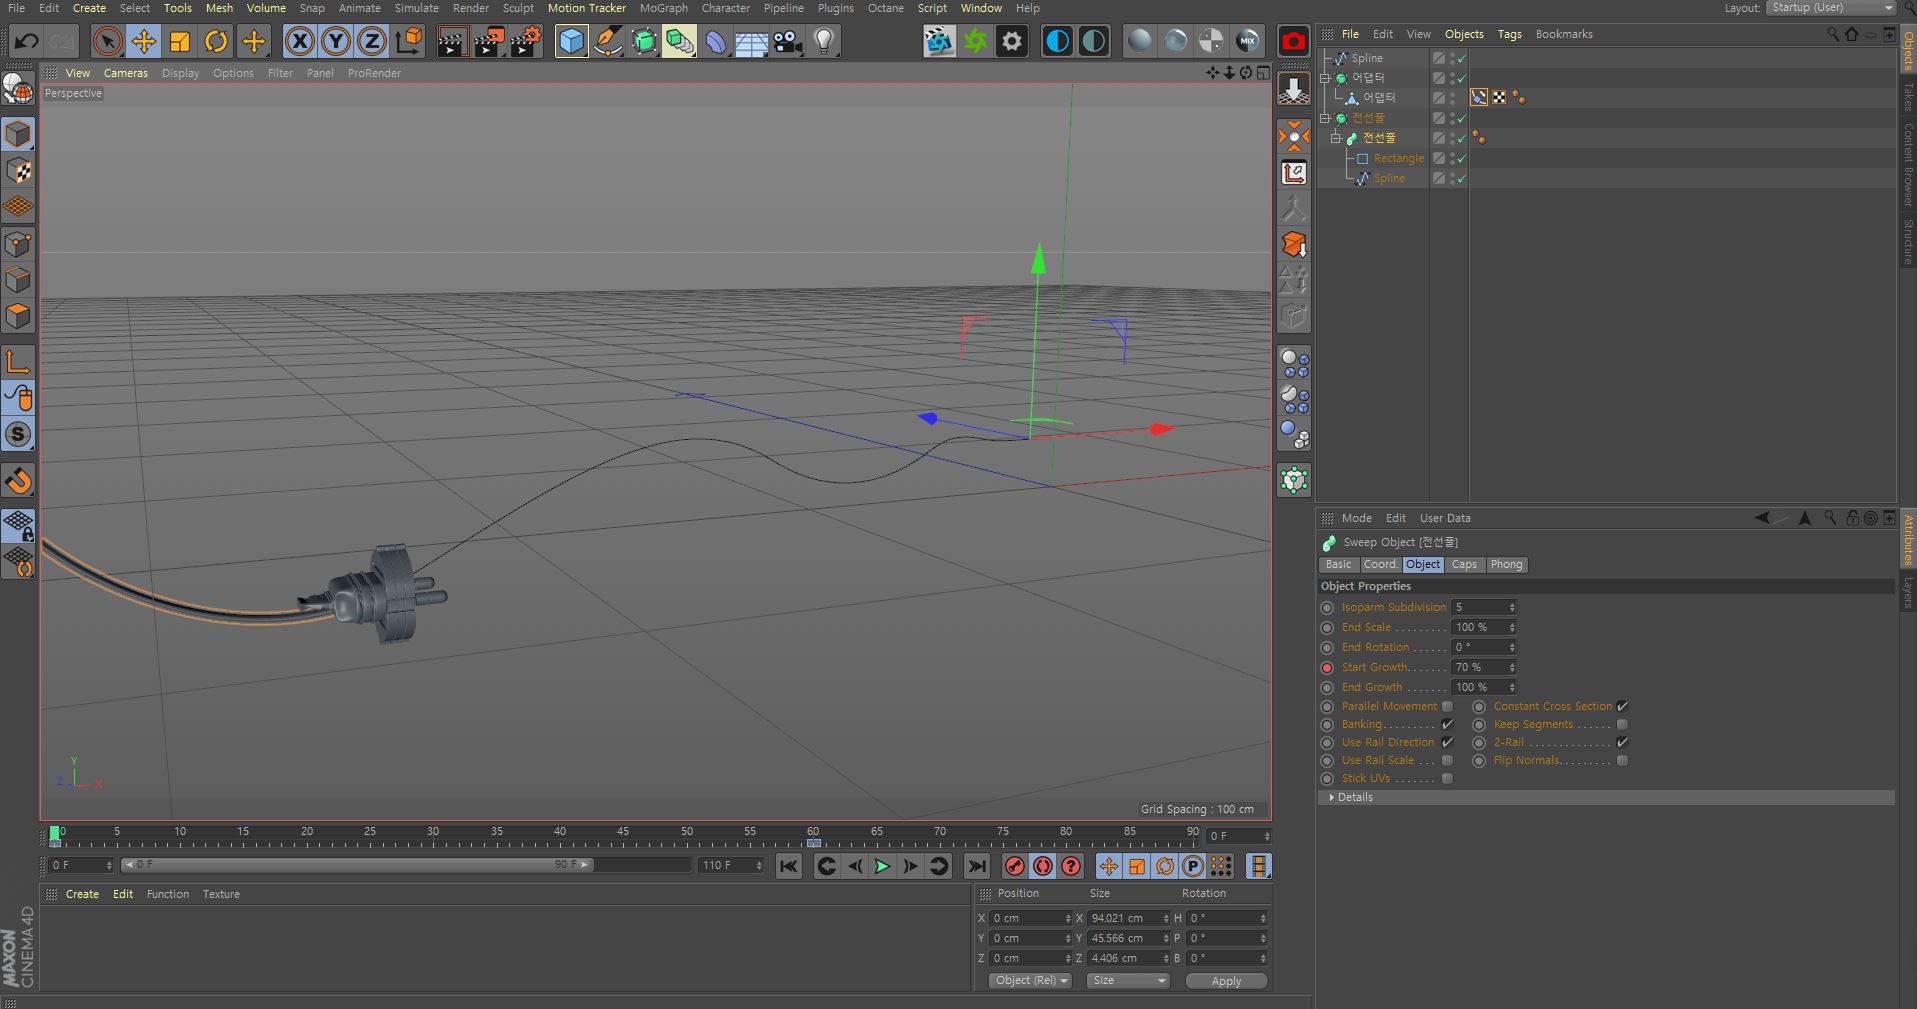1917x1009 pixels.
Task: Step the End Scale value arrows
Action: click(1512, 627)
